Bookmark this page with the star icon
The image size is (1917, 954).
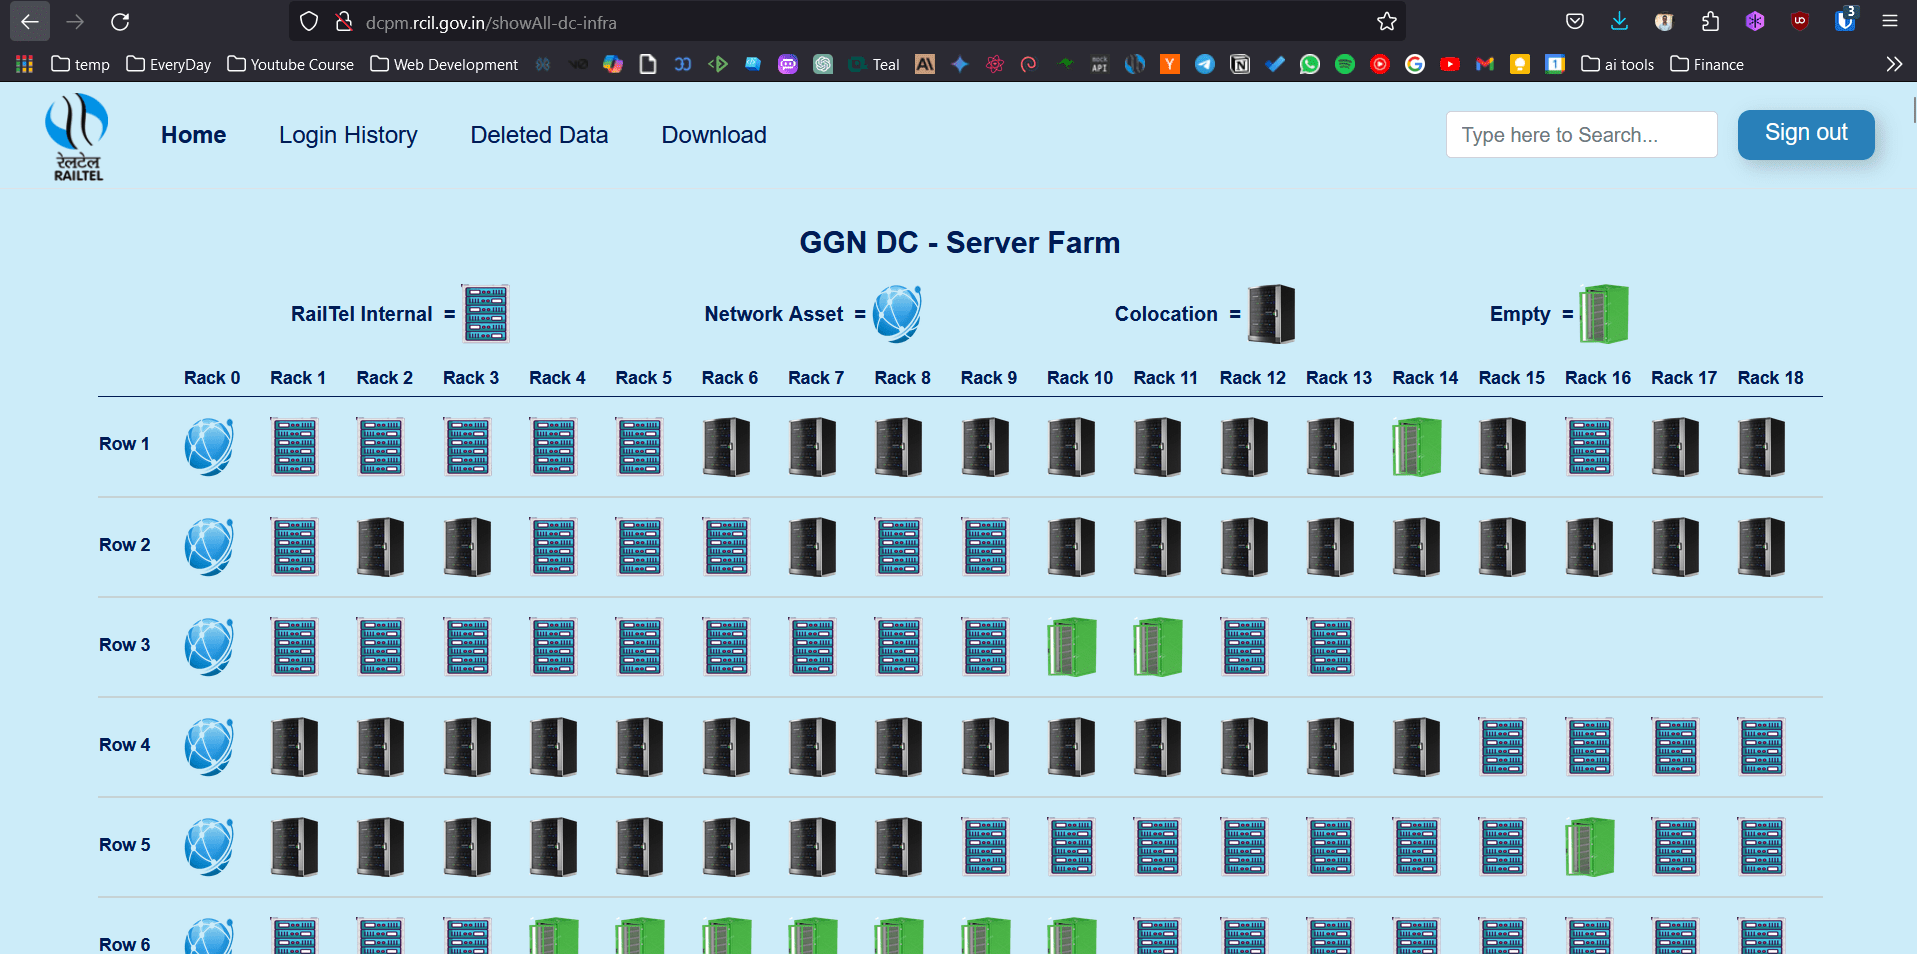[x=1386, y=22]
